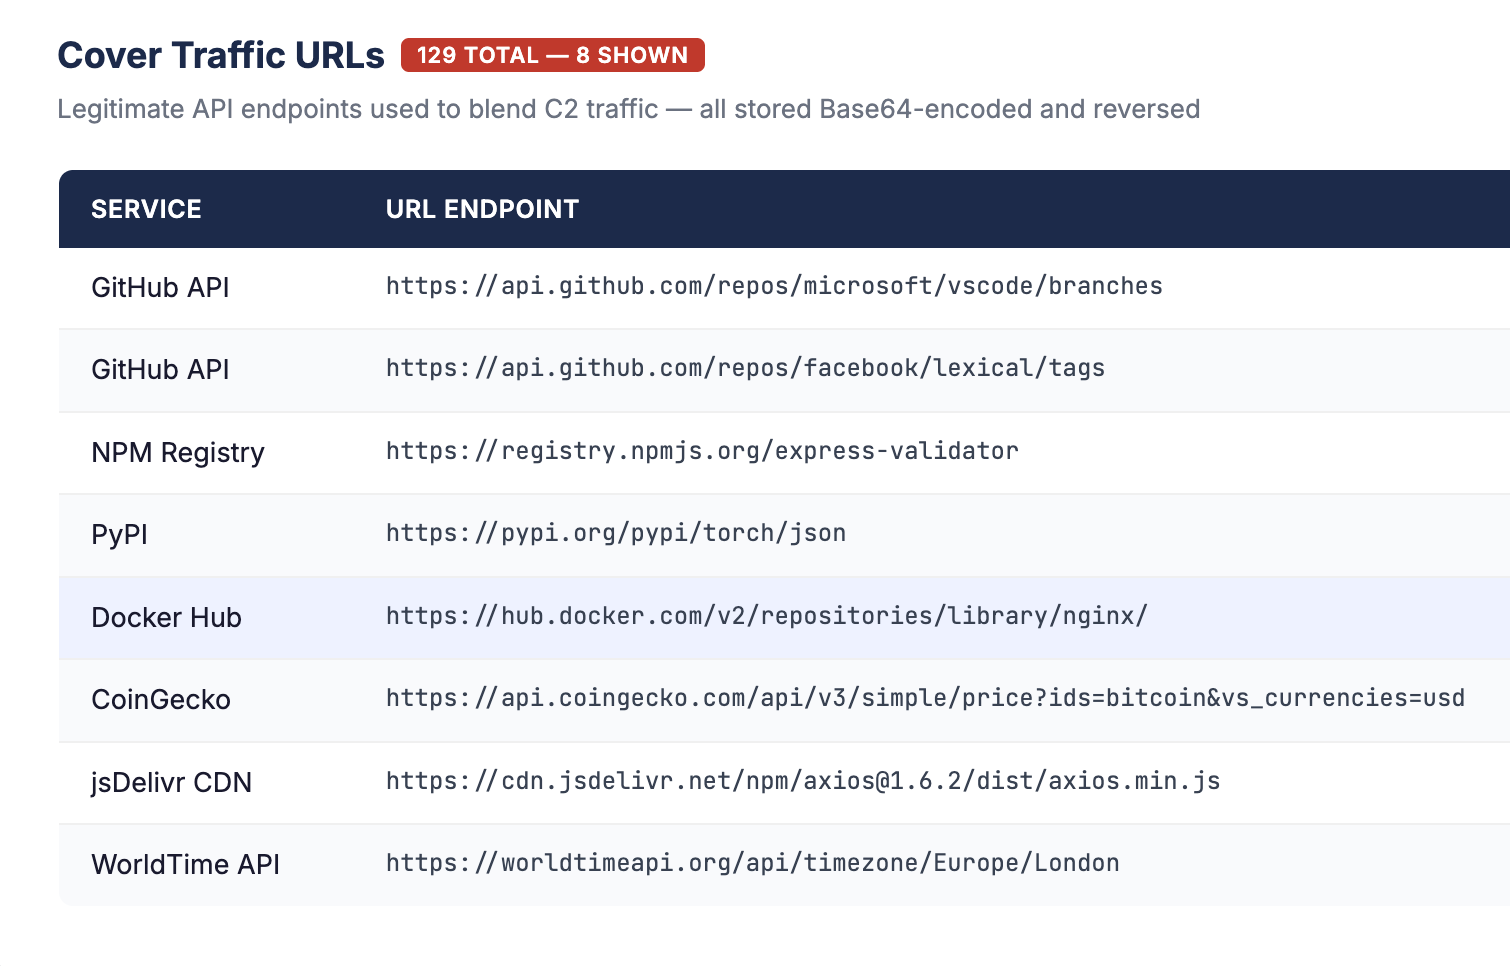Click the express-validator NPM Registry URL

coord(700,451)
